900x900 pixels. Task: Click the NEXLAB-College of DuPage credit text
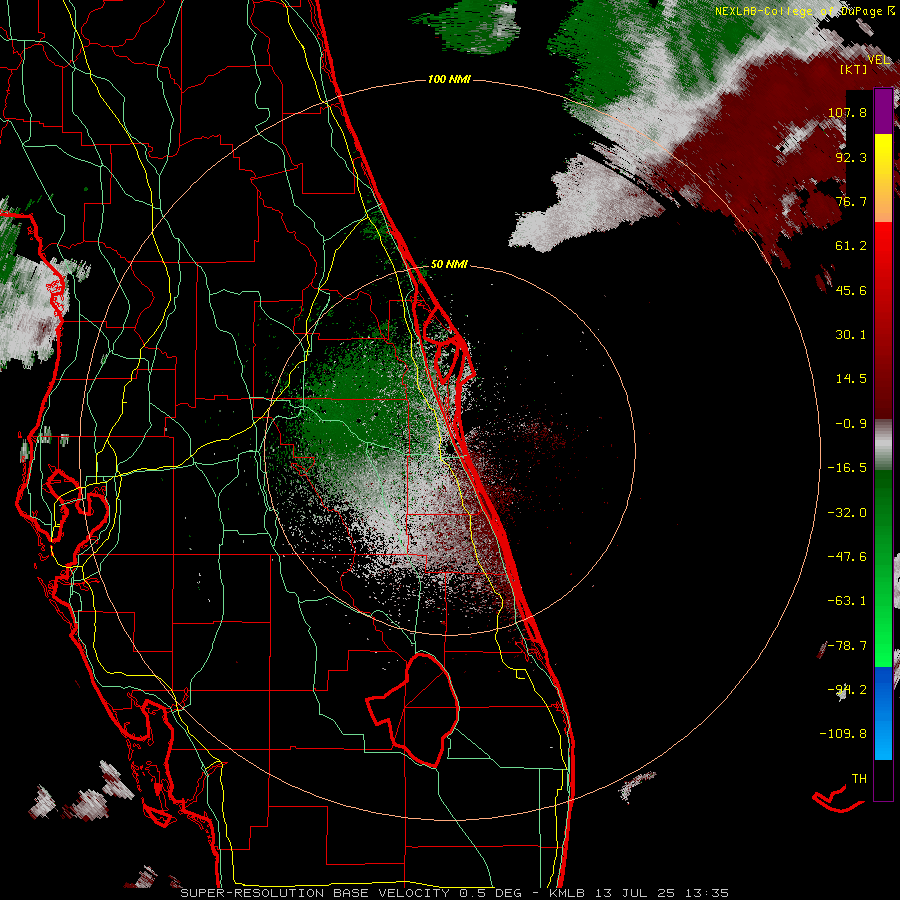click(x=805, y=11)
